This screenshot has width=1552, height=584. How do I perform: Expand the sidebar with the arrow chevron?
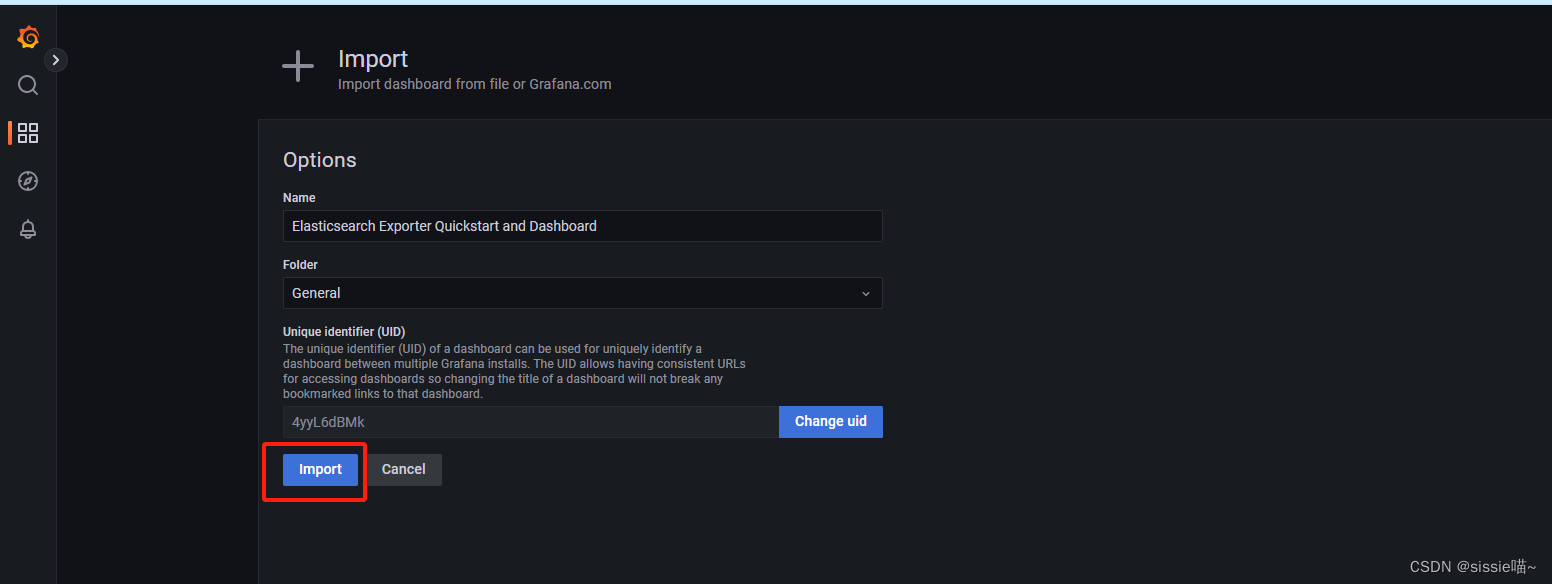click(55, 59)
